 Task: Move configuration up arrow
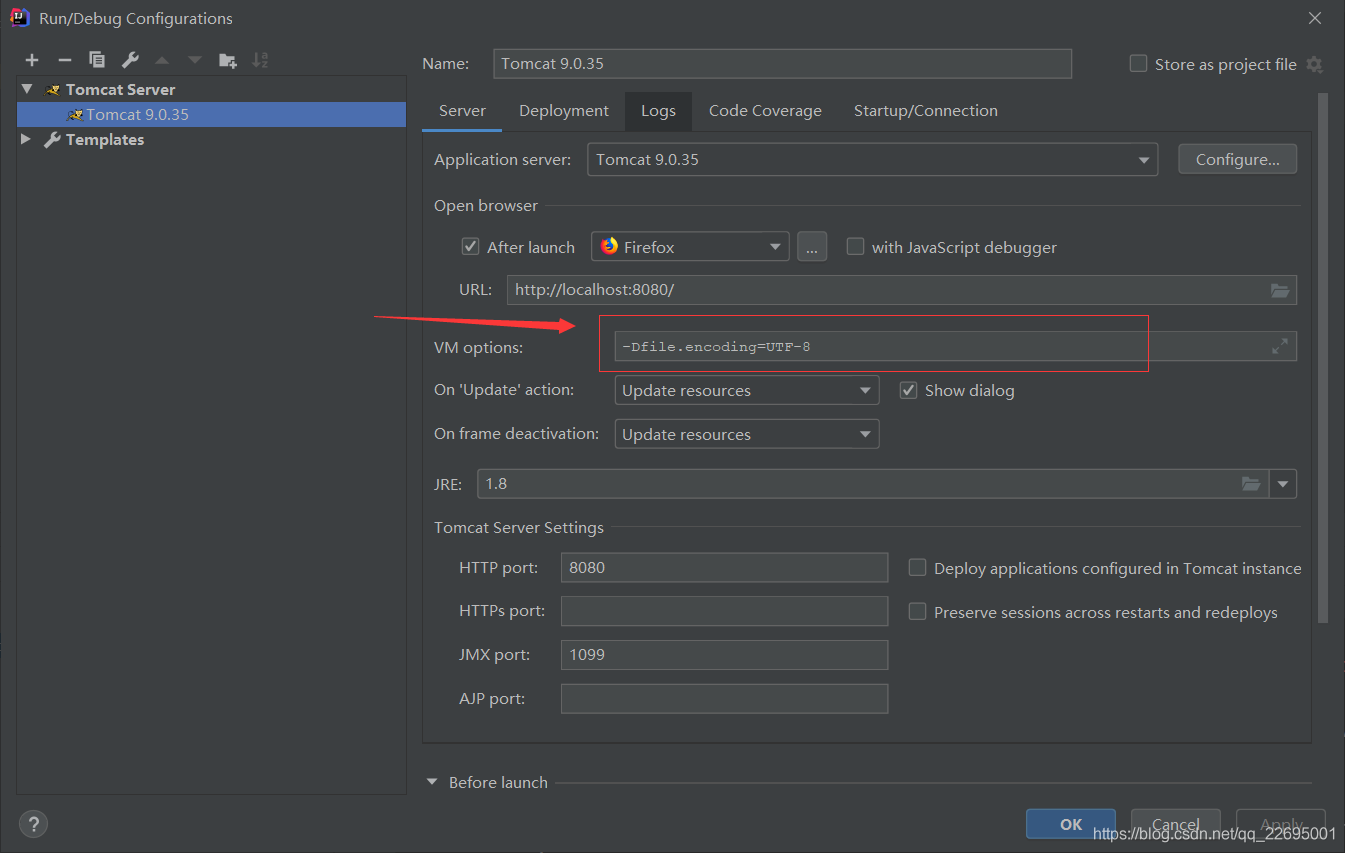click(162, 60)
